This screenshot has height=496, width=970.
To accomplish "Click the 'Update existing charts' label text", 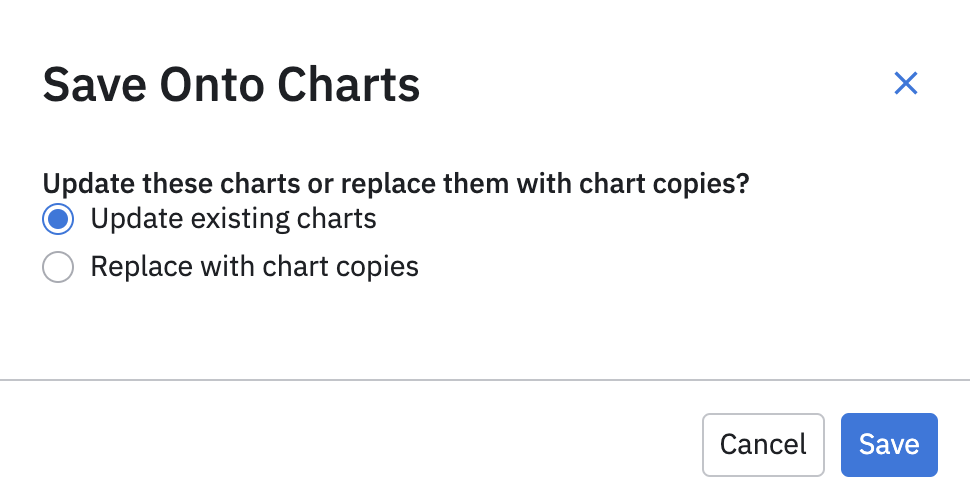I will (x=233, y=218).
